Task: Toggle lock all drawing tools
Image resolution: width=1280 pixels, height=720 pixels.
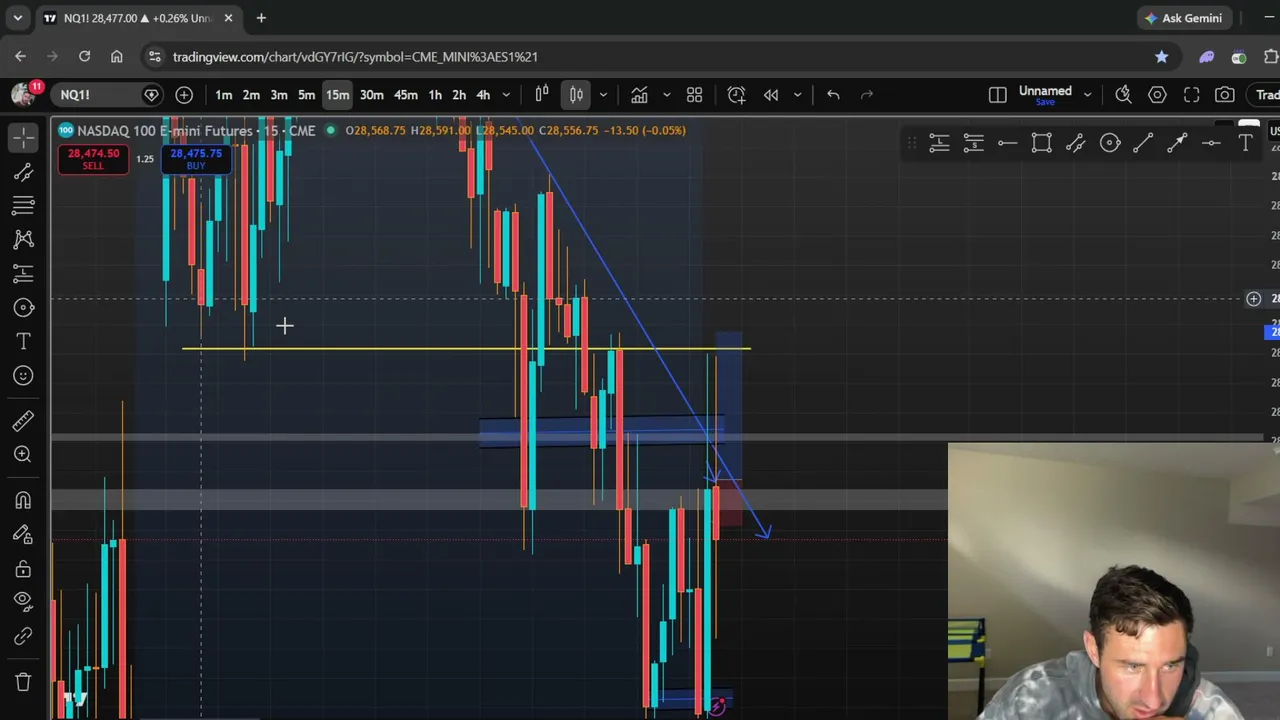Action: click(23, 569)
